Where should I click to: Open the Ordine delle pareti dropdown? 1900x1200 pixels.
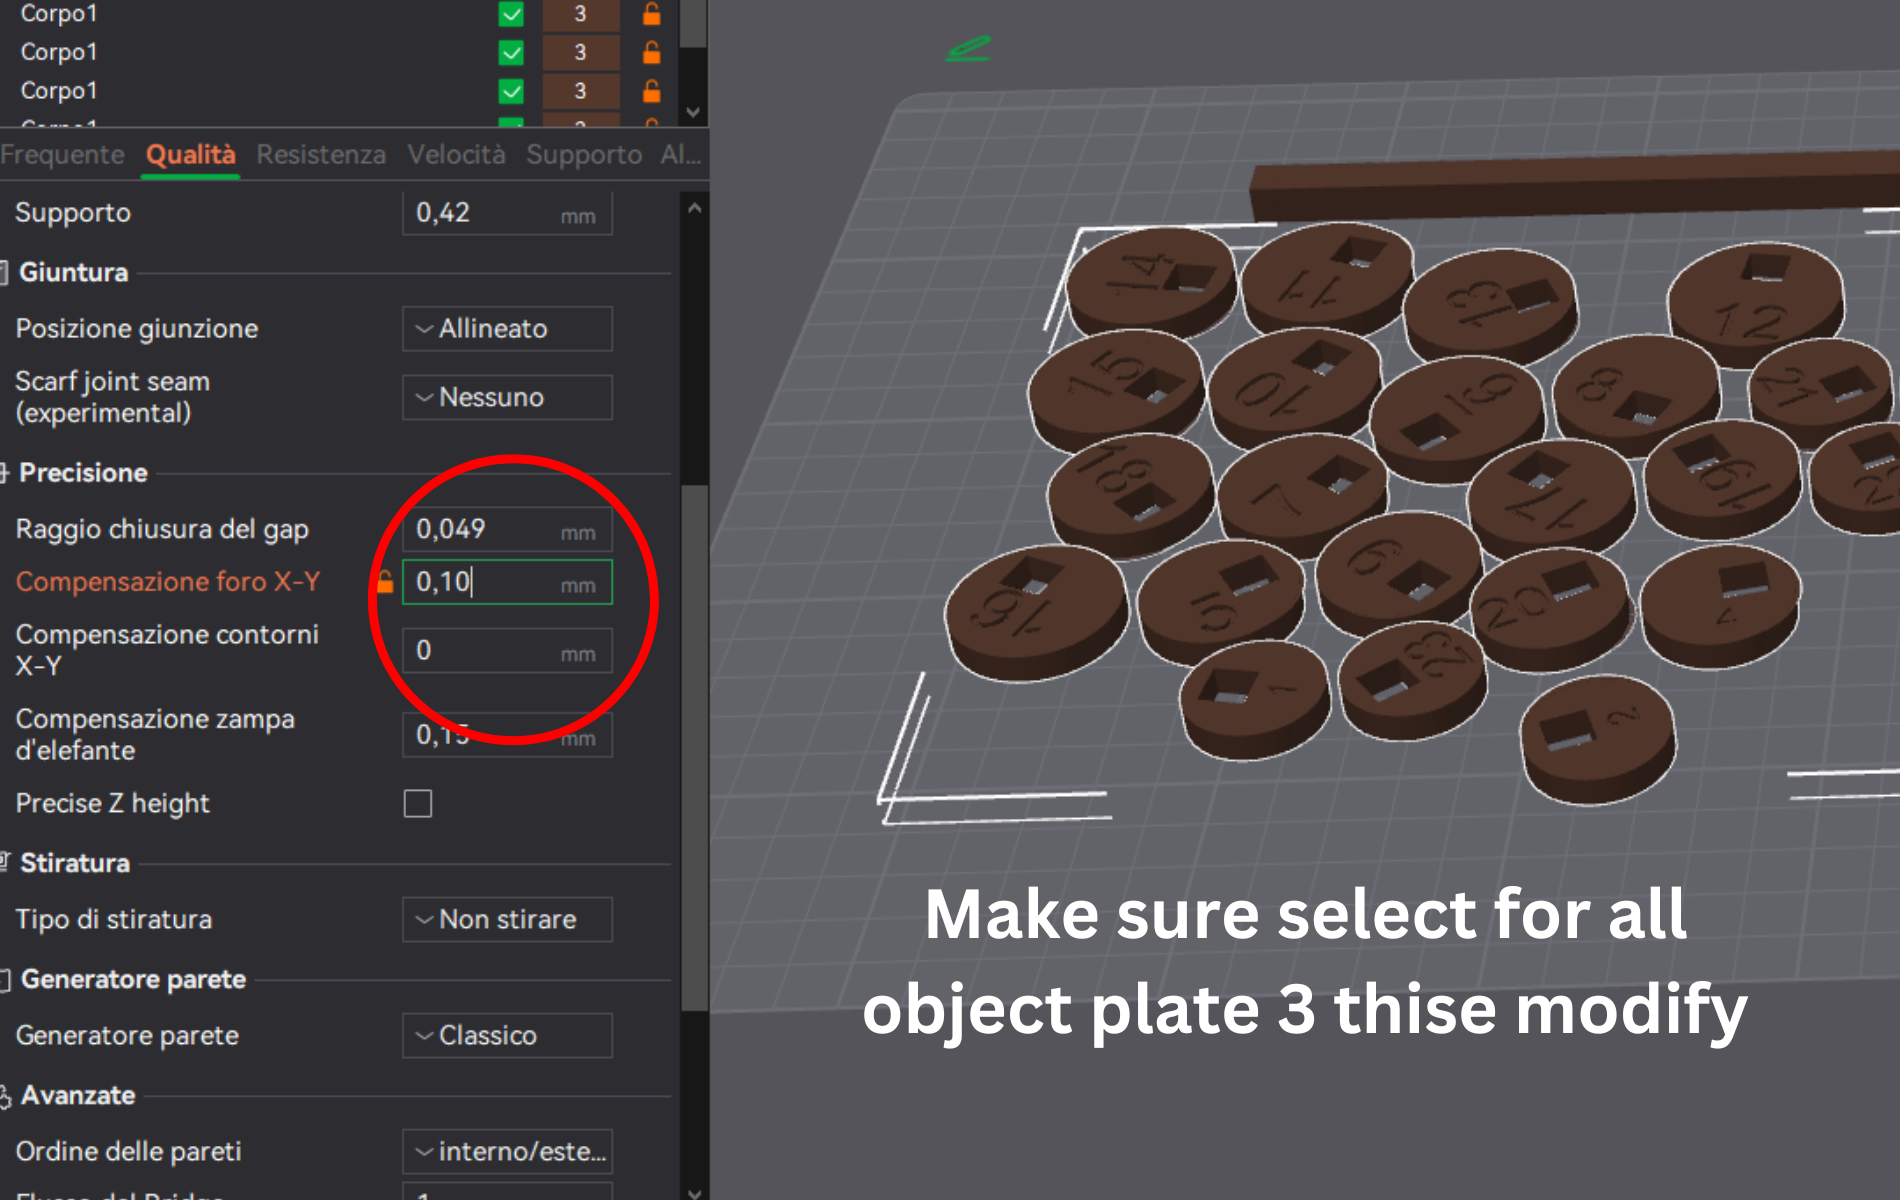[x=507, y=1151]
